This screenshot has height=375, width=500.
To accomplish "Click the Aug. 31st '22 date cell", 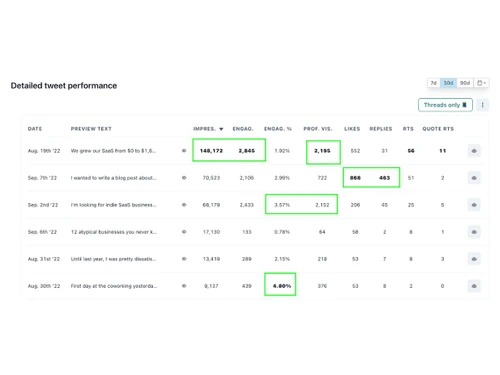I will click(44, 259).
